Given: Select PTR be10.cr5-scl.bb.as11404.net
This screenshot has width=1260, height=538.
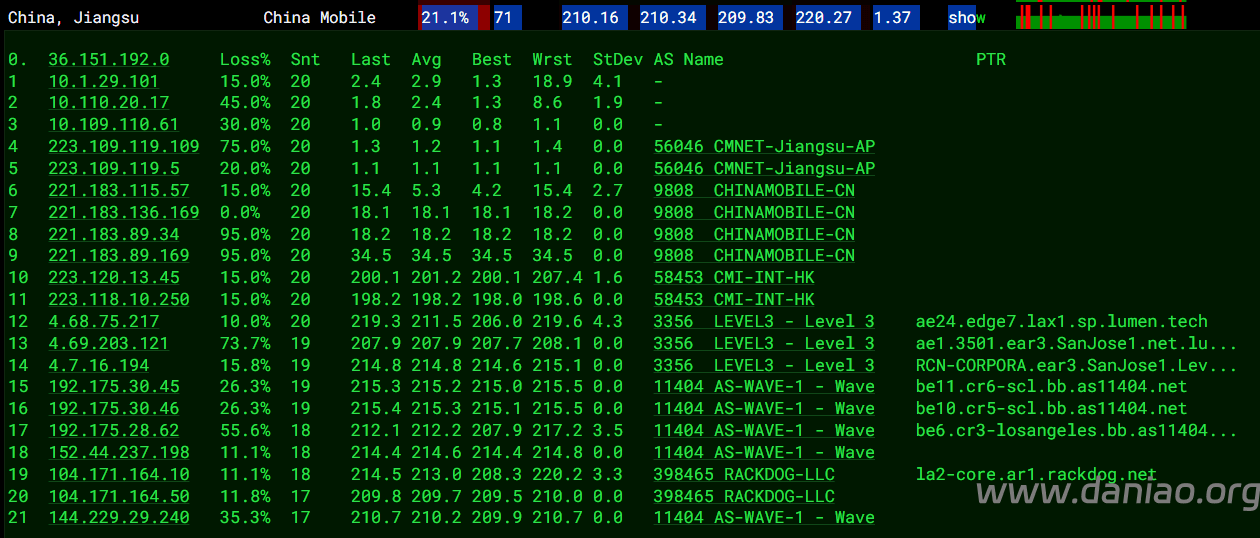Looking at the screenshot, I should (x=1052, y=409).
